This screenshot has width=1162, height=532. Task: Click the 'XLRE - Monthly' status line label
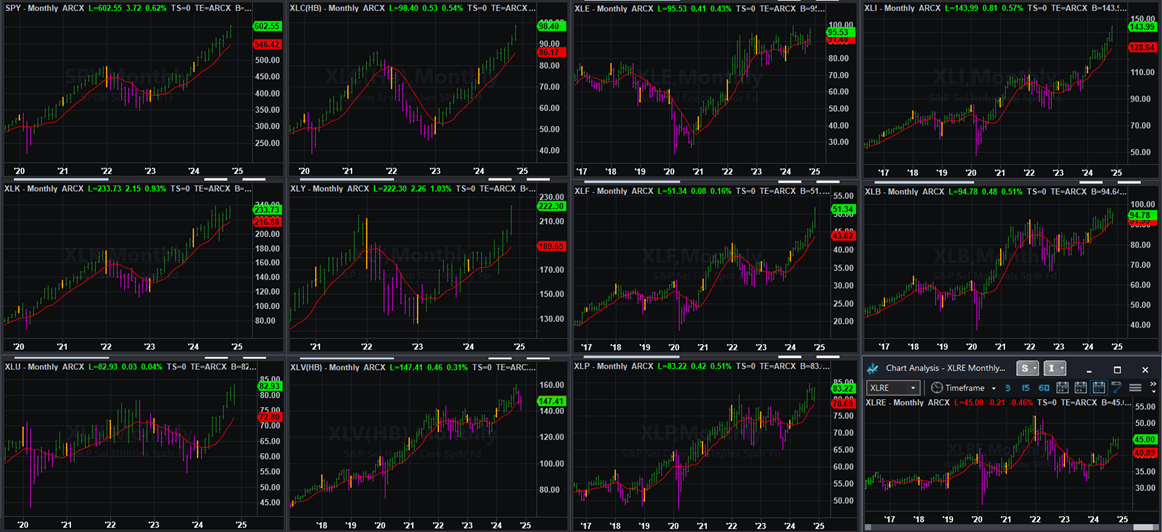[894, 402]
